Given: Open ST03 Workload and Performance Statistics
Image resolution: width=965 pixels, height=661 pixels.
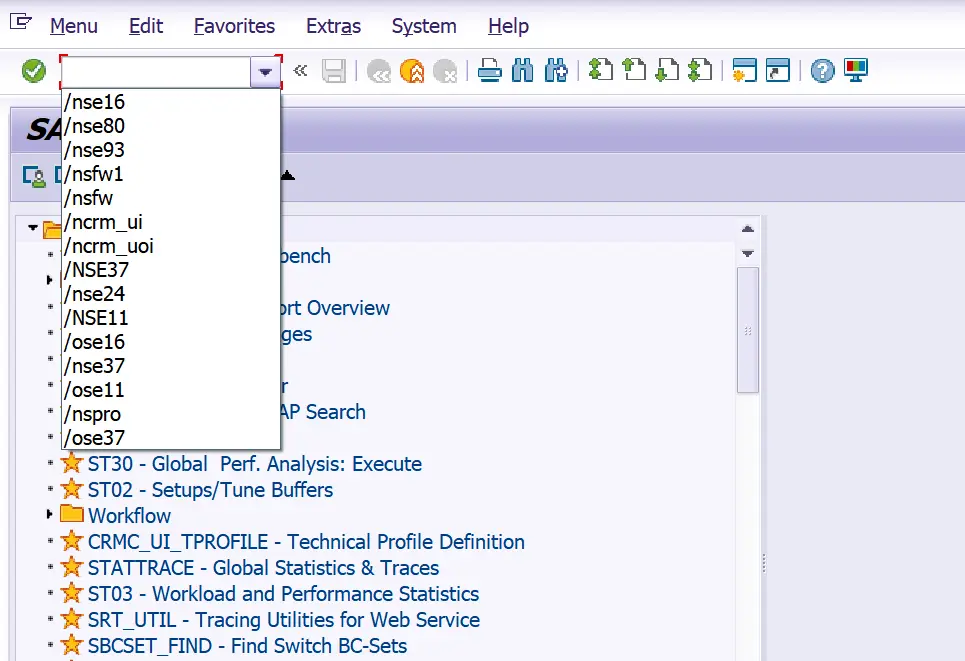Looking at the screenshot, I should pyautogui.click(x=284, y=593).
